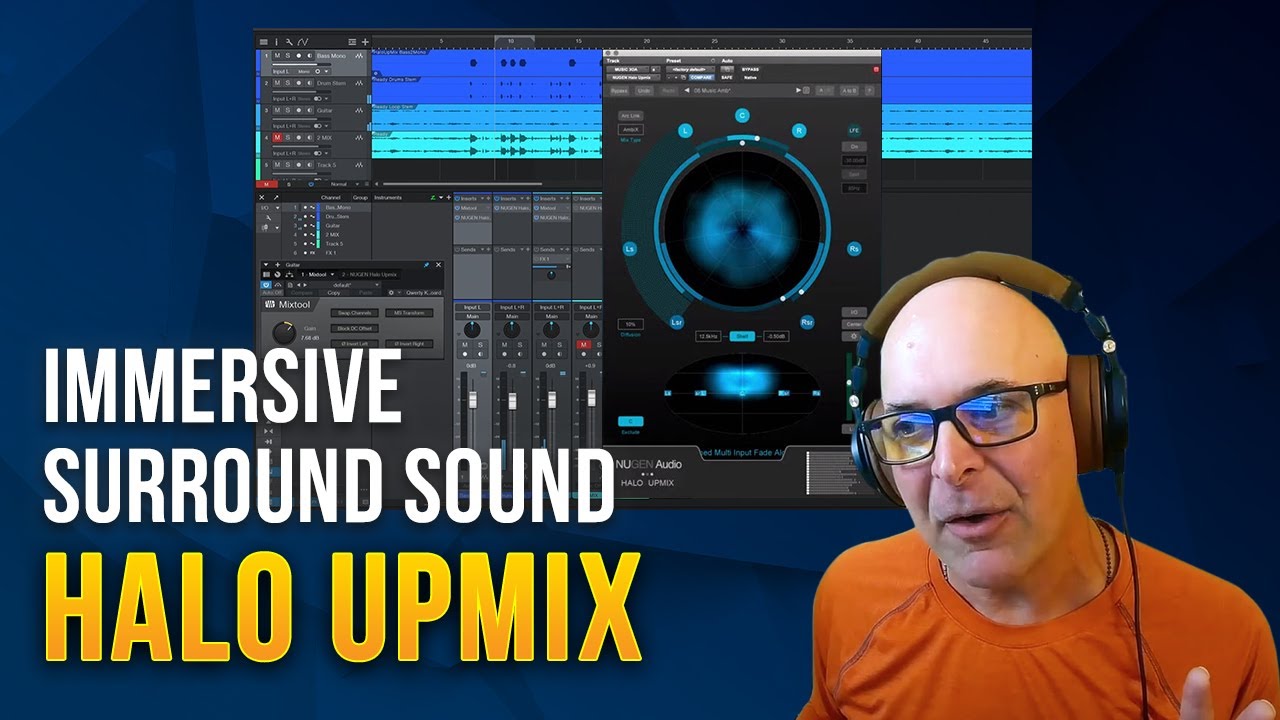Open Halo Upmix settings gear icon
The height and width of the screenshot is (720, 1280).
(x=854, y=336)
